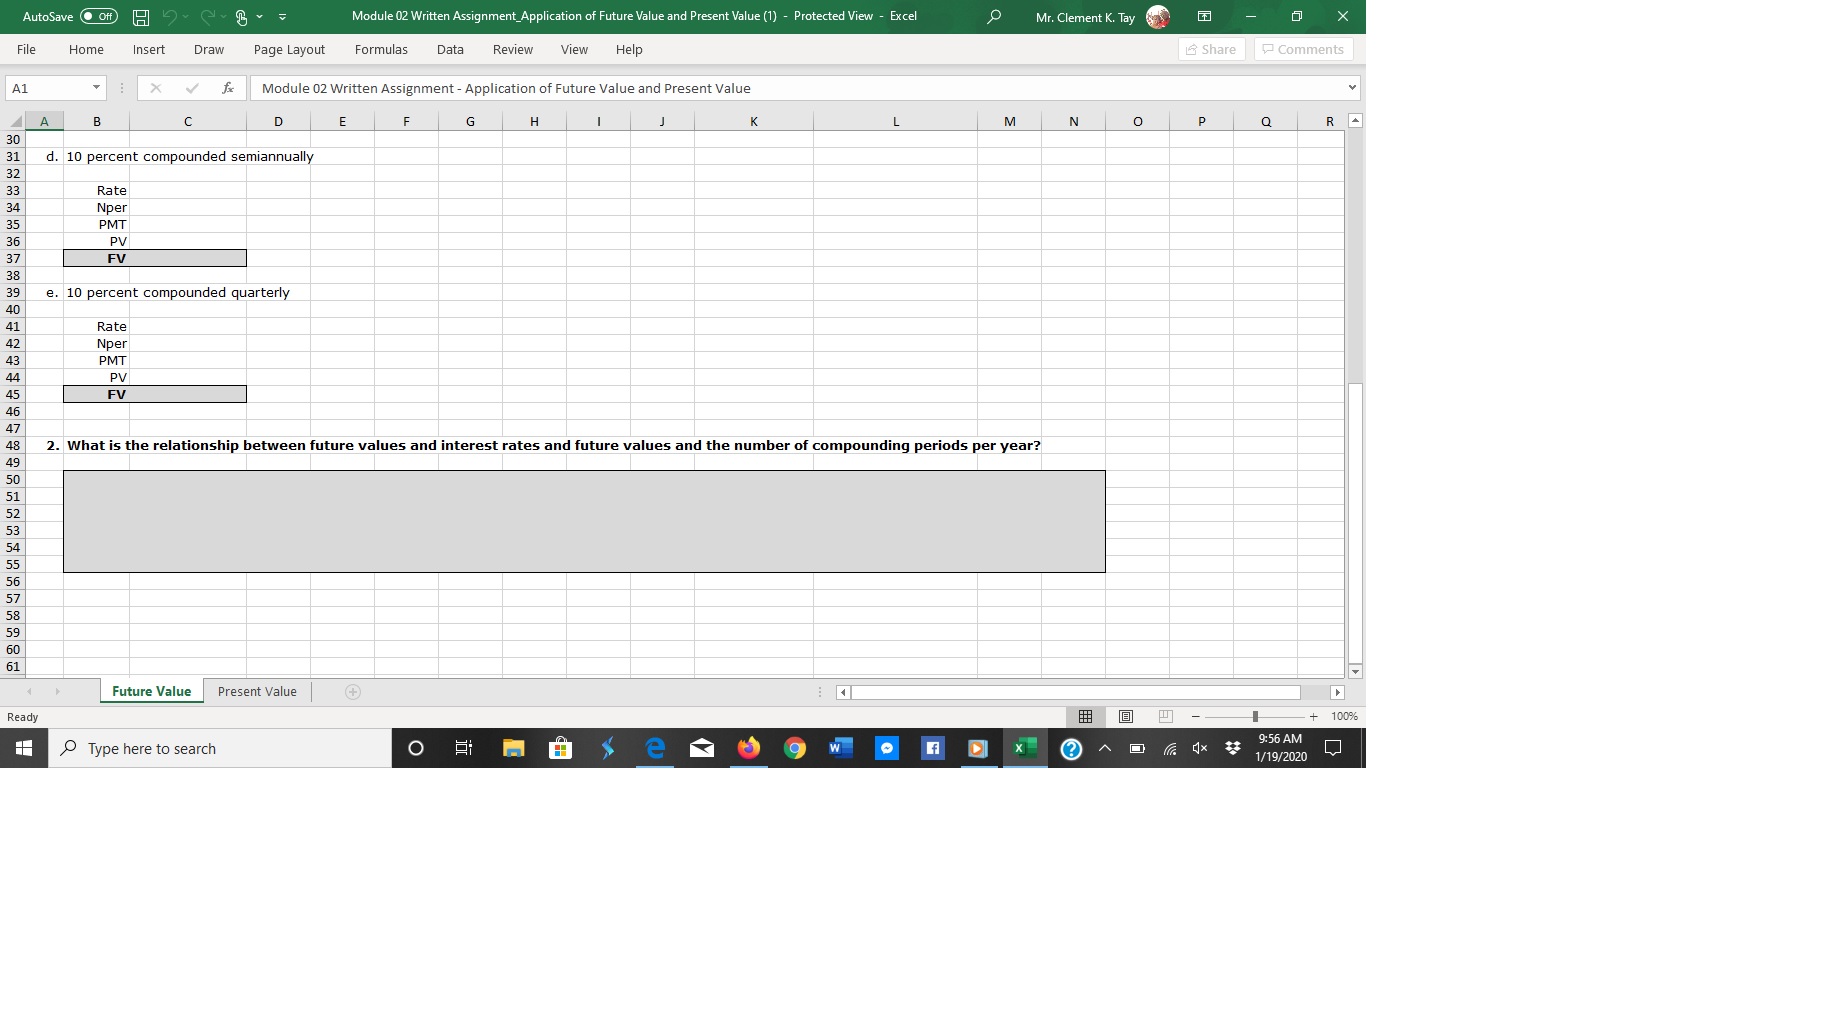Open the Comments pane
This screenshot has height=1024, width=1824.
1303,49
